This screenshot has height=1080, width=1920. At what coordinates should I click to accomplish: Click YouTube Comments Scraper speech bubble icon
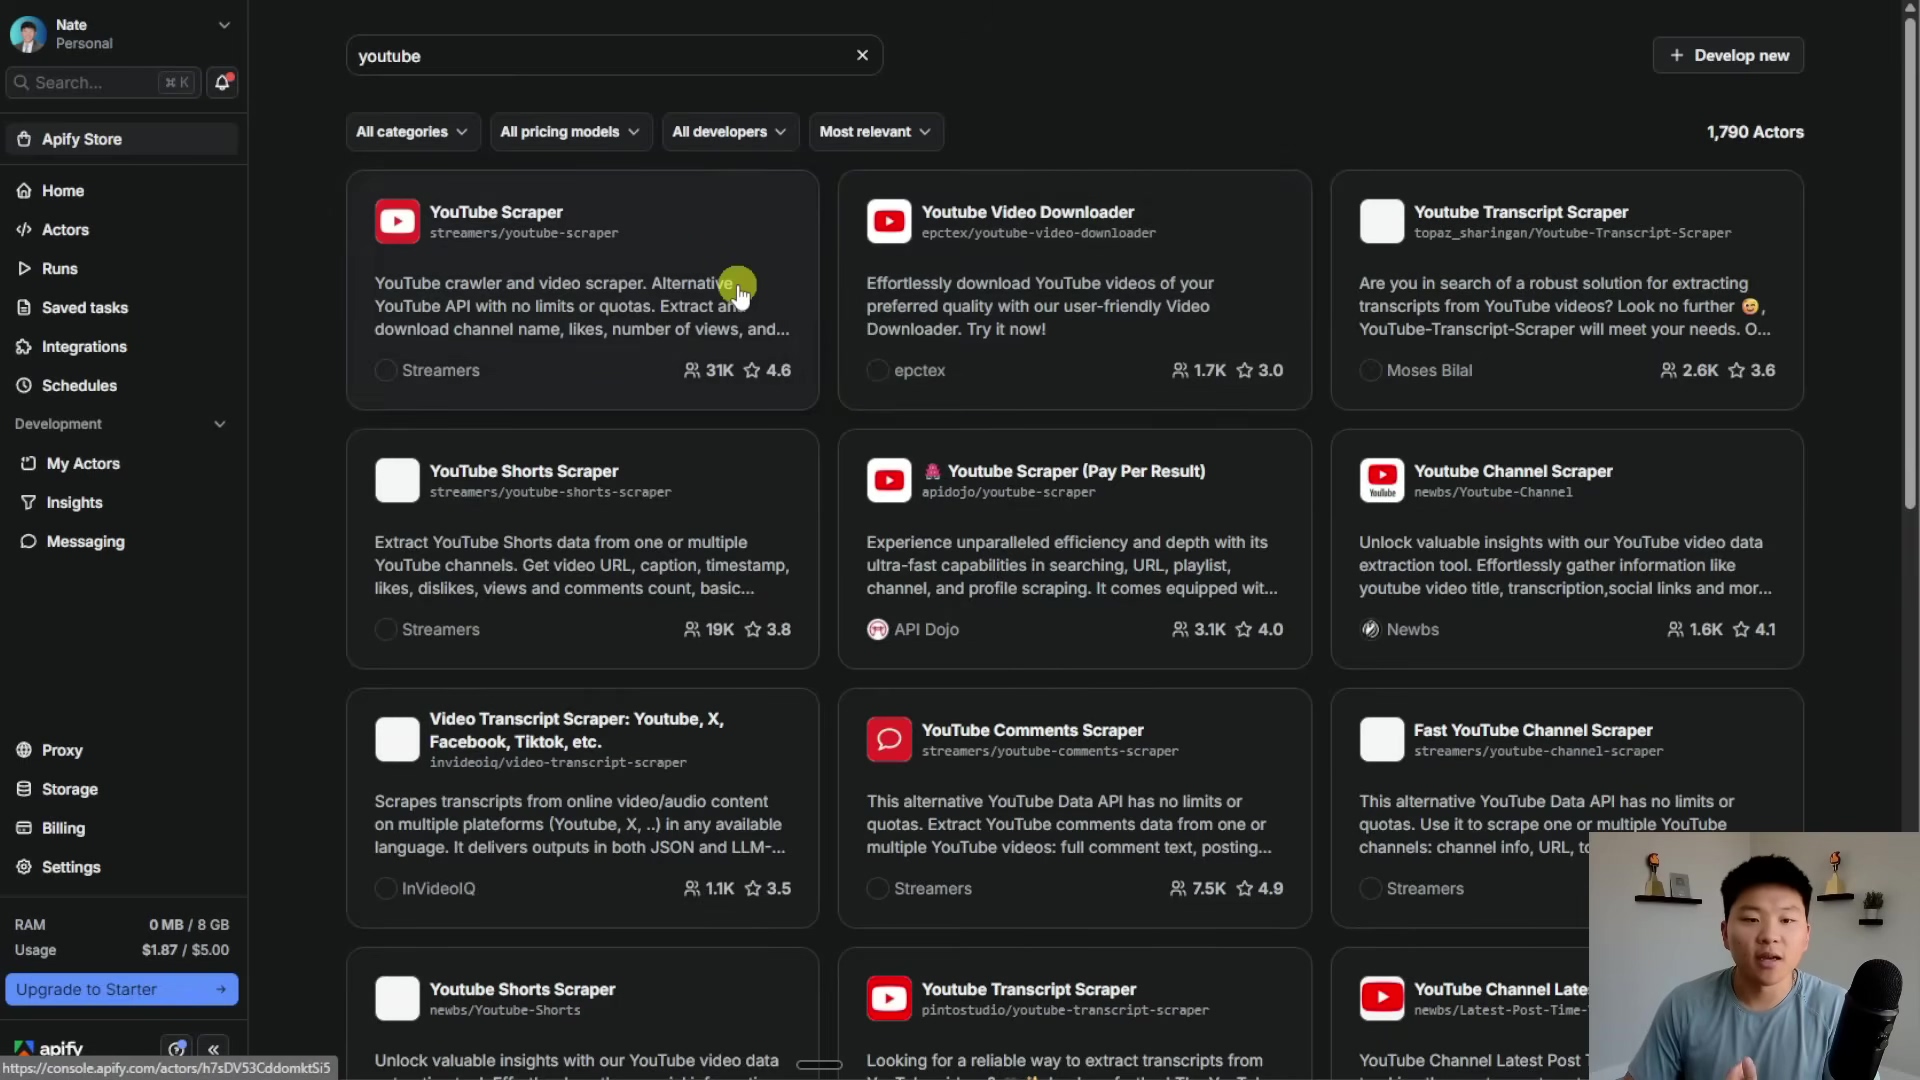point(889,740)
